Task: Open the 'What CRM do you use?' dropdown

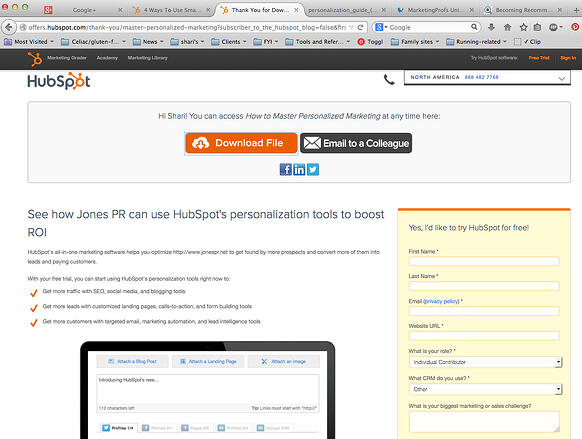Action: coord(485,389)
